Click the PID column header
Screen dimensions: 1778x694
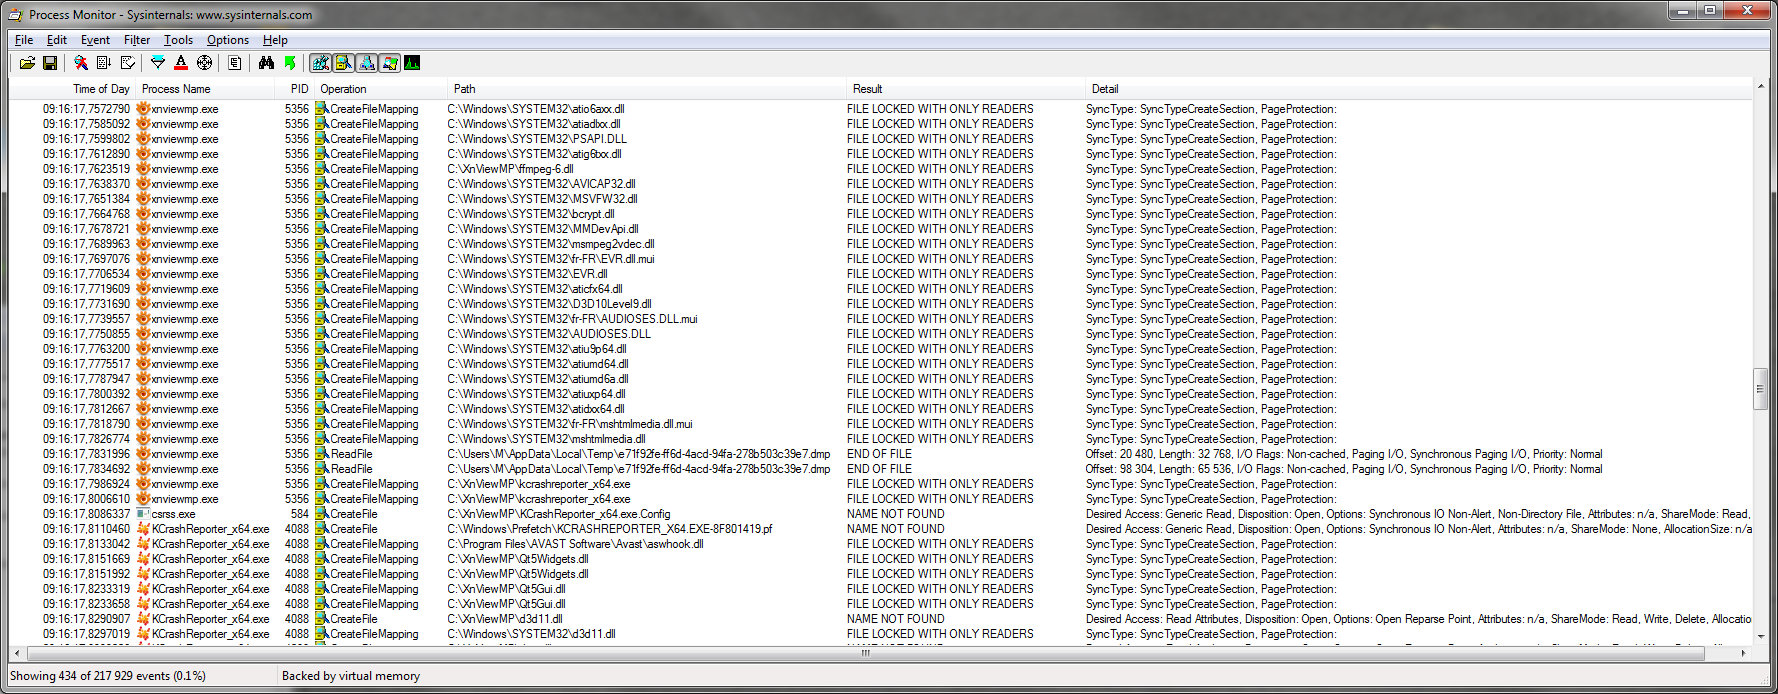(295, 89)
